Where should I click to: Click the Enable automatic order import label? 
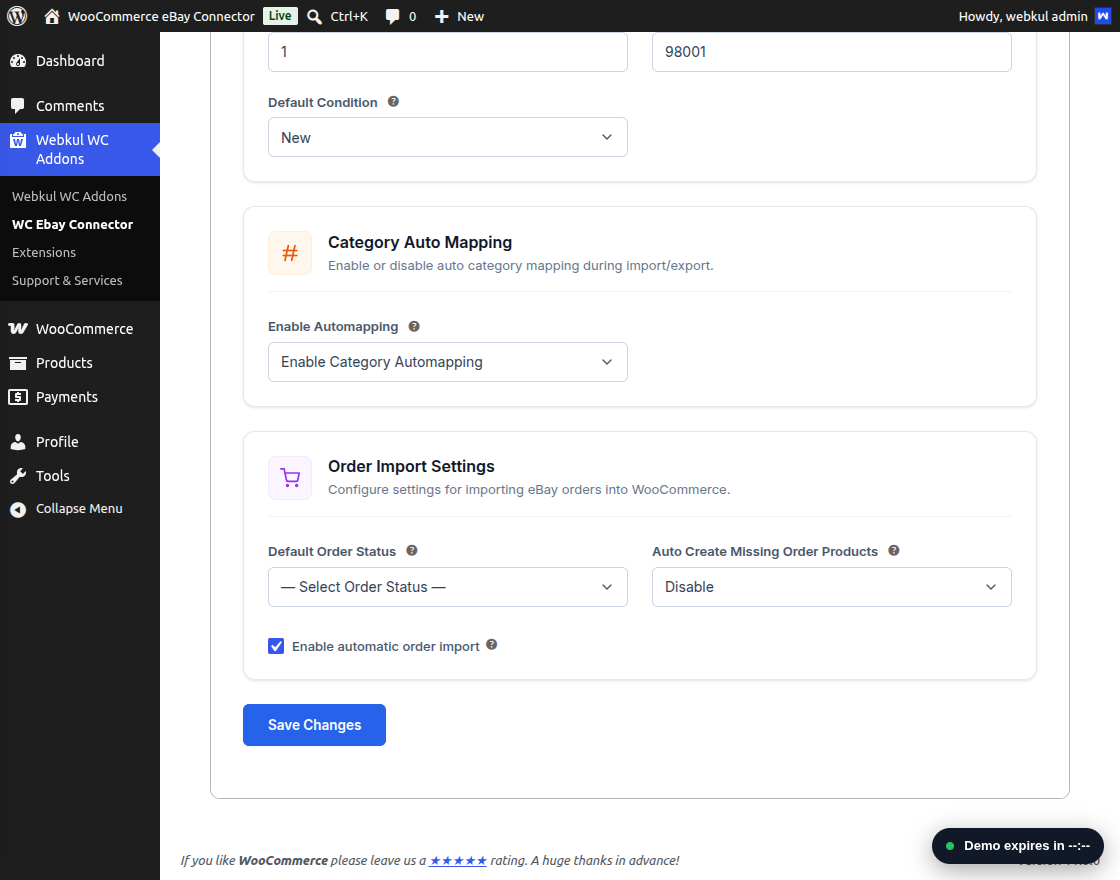point(386,646)
